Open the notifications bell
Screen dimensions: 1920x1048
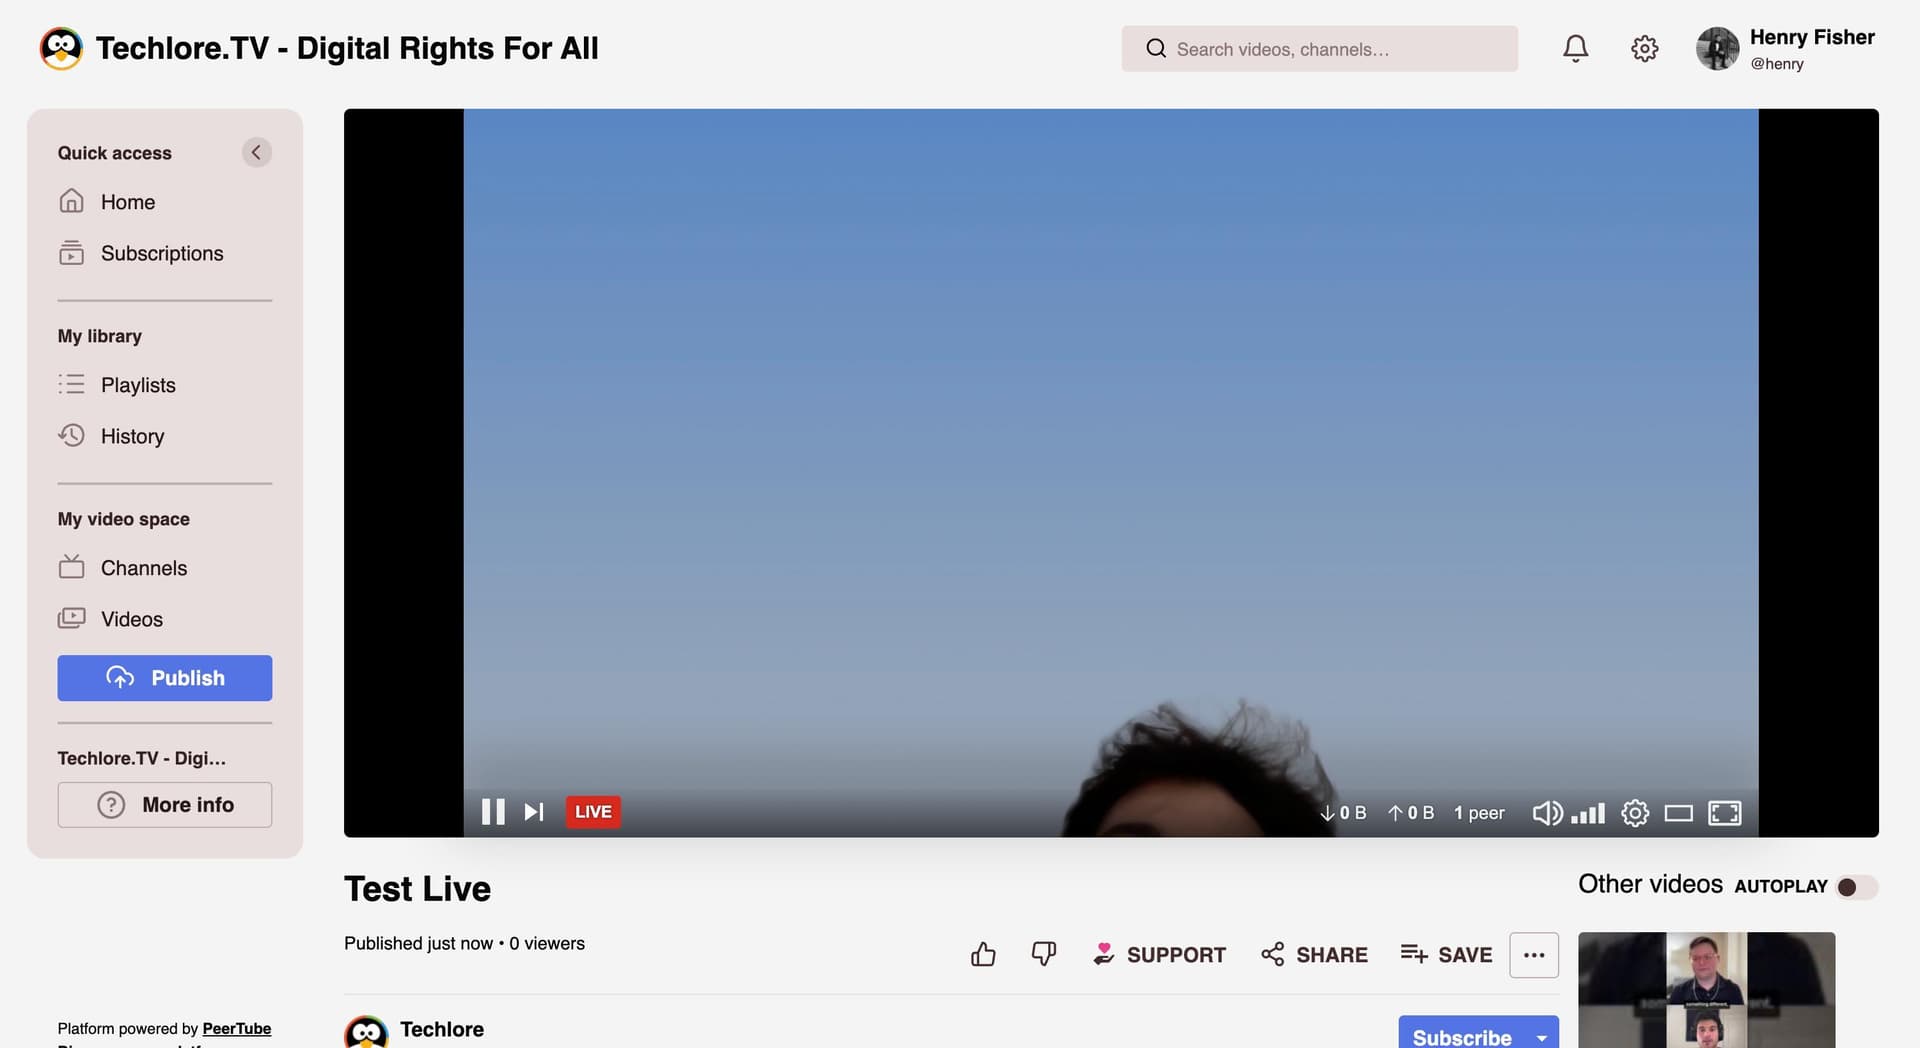[1576, 48]
